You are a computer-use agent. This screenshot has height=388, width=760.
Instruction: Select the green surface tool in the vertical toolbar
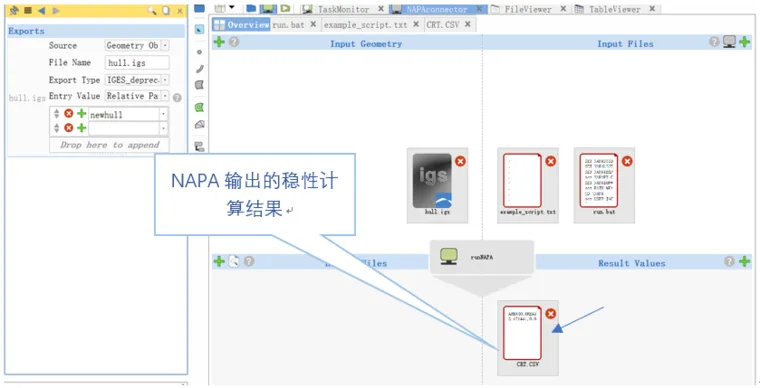coord(199,108)
